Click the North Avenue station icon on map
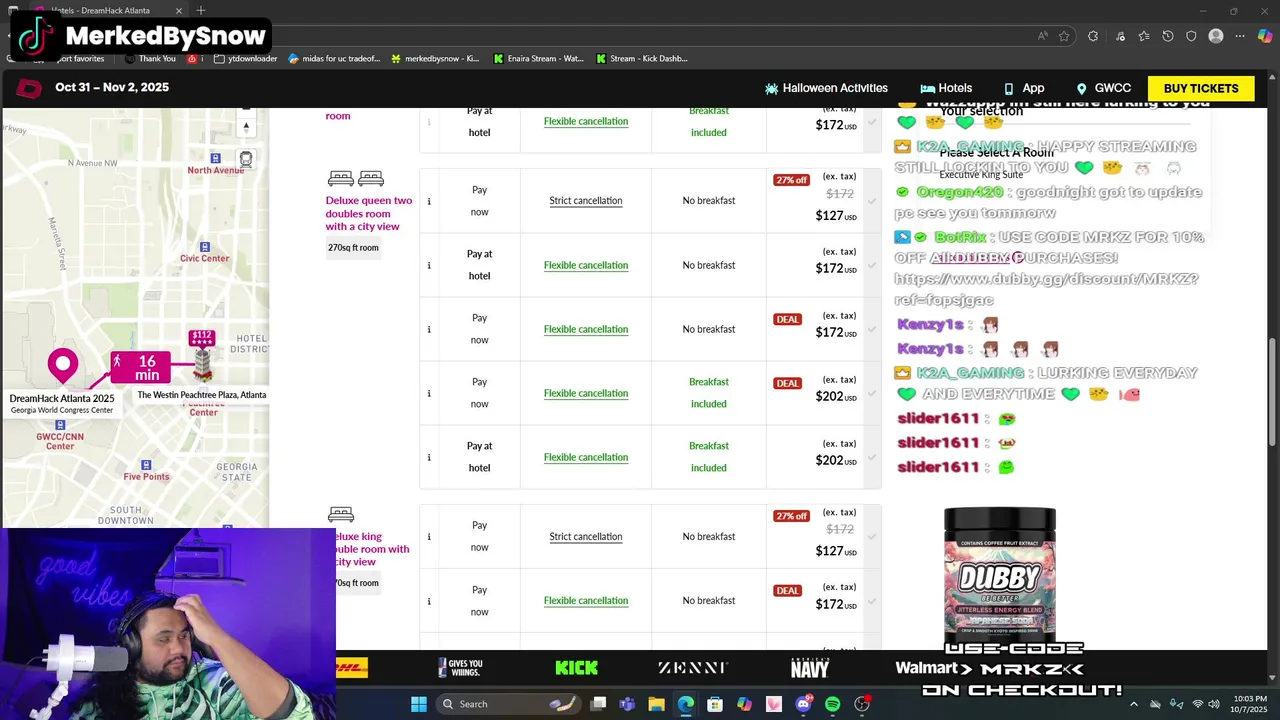The height and width of the screenshot is (720, 1280). [x=215, y=158]
